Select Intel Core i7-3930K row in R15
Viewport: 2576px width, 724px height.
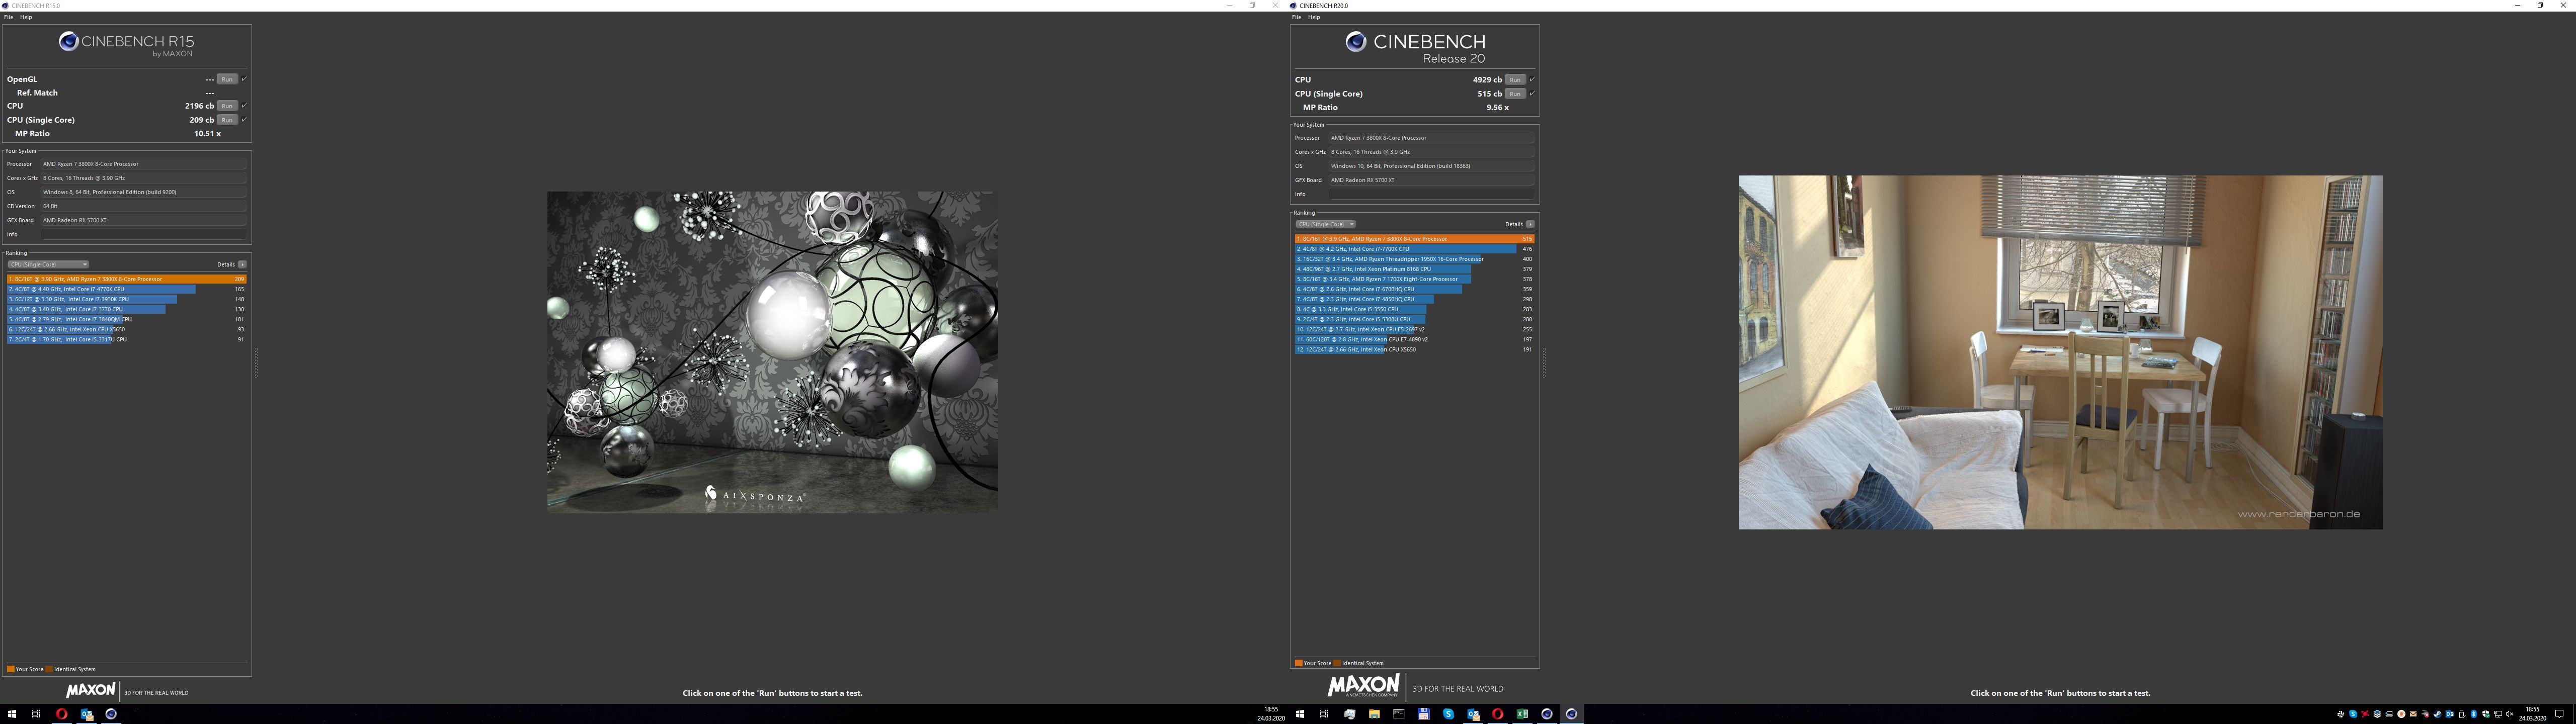pyautogui.click(x=126, y=299)
